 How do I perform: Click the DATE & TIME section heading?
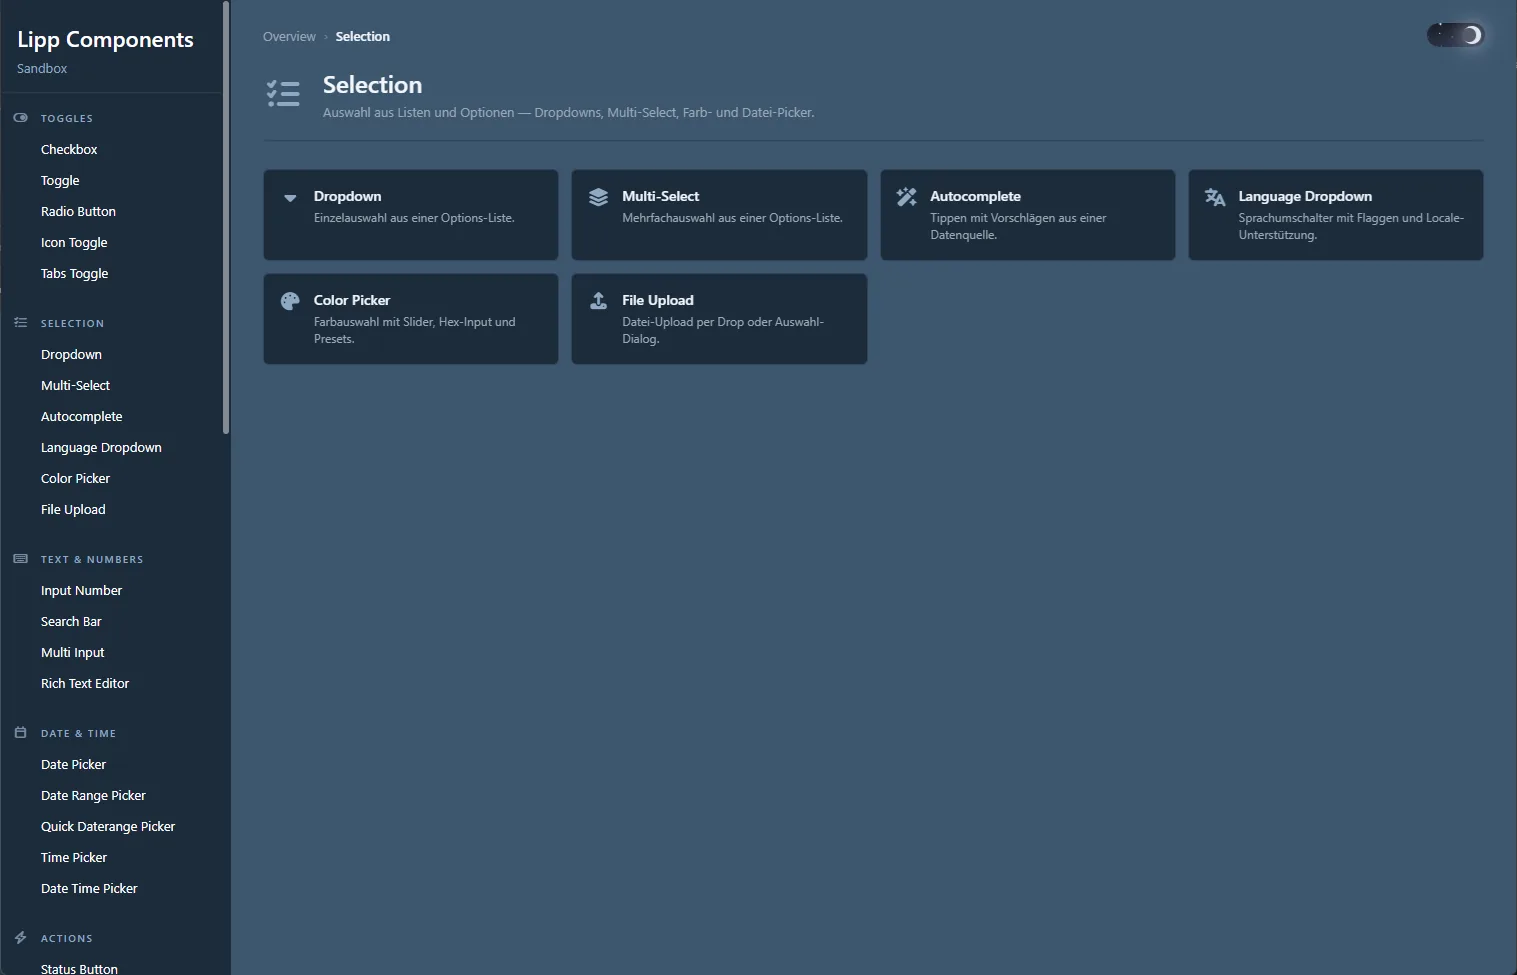[78, 734]
